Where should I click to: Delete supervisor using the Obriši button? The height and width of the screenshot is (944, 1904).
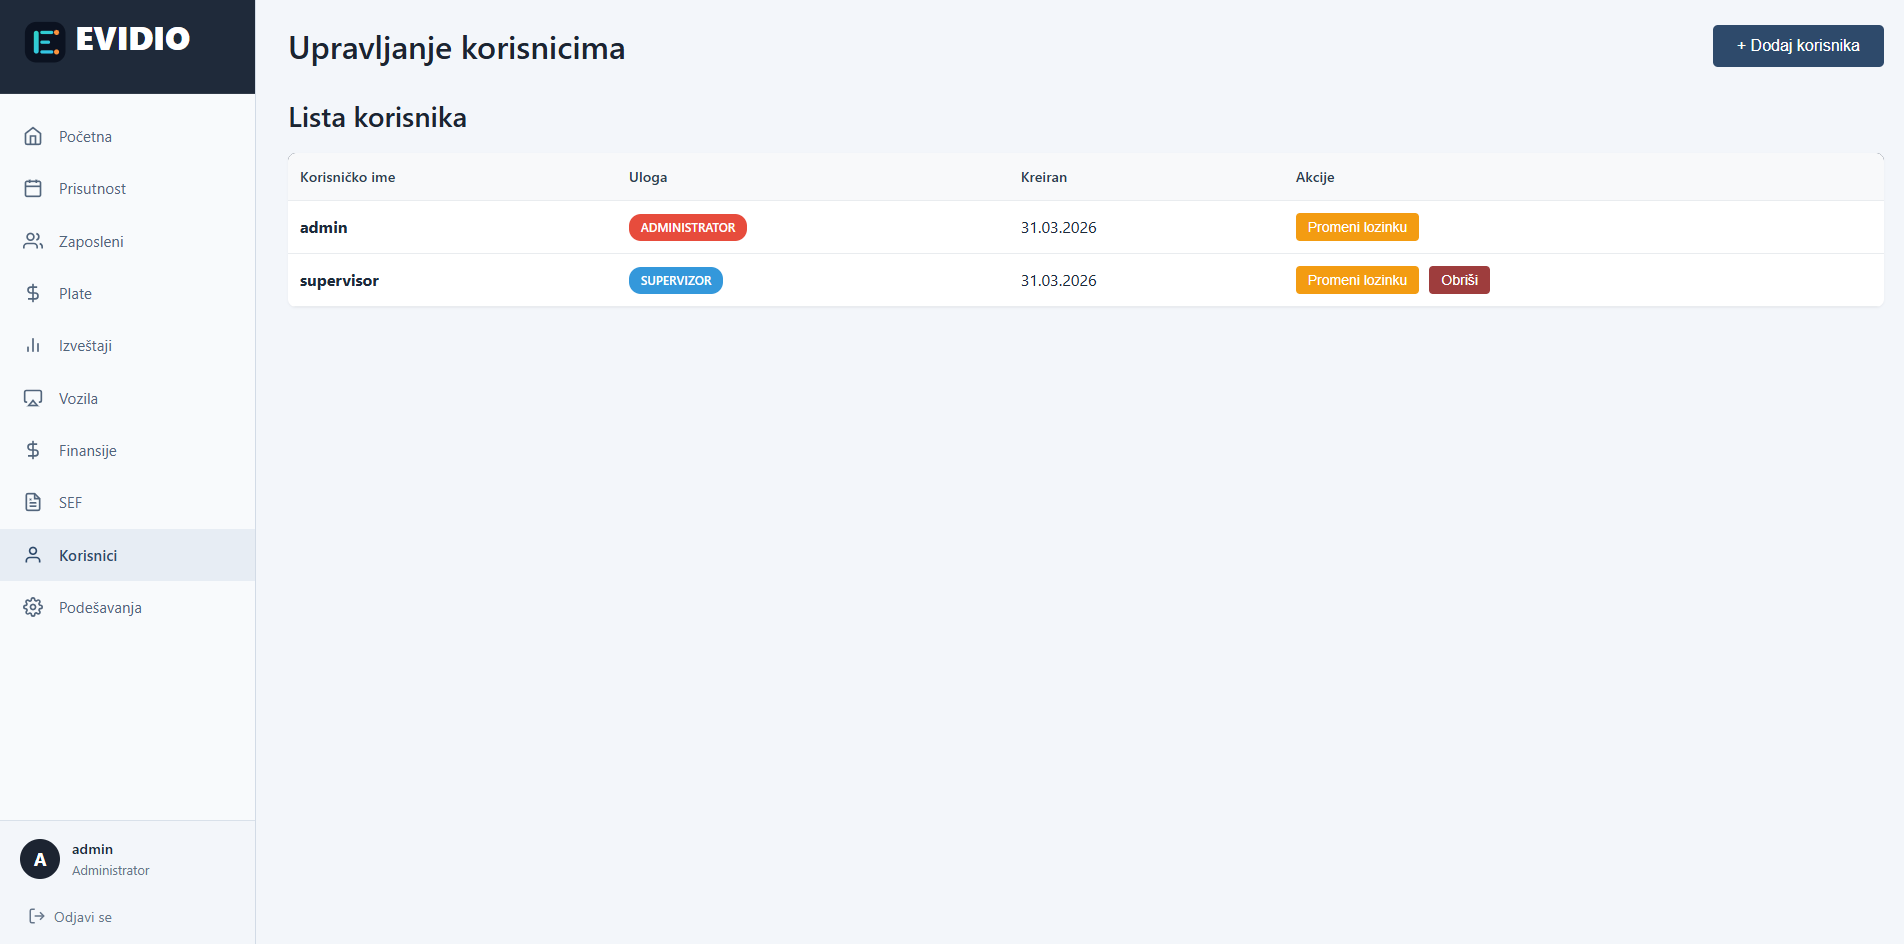(x=1459, y=280)
